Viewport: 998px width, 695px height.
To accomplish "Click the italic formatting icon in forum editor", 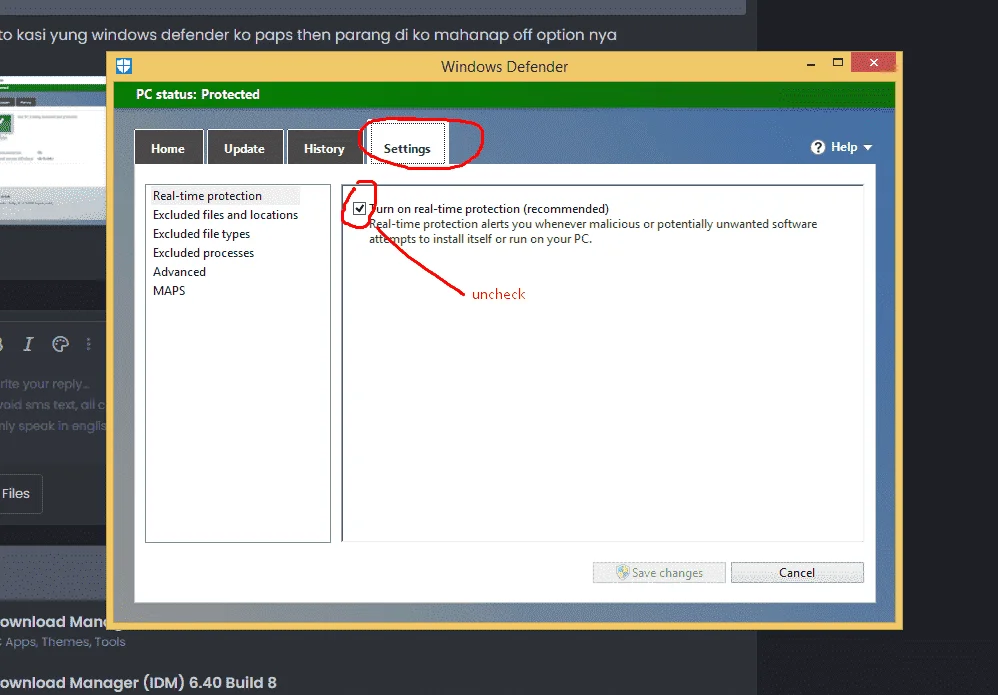I will pos(28,344).
